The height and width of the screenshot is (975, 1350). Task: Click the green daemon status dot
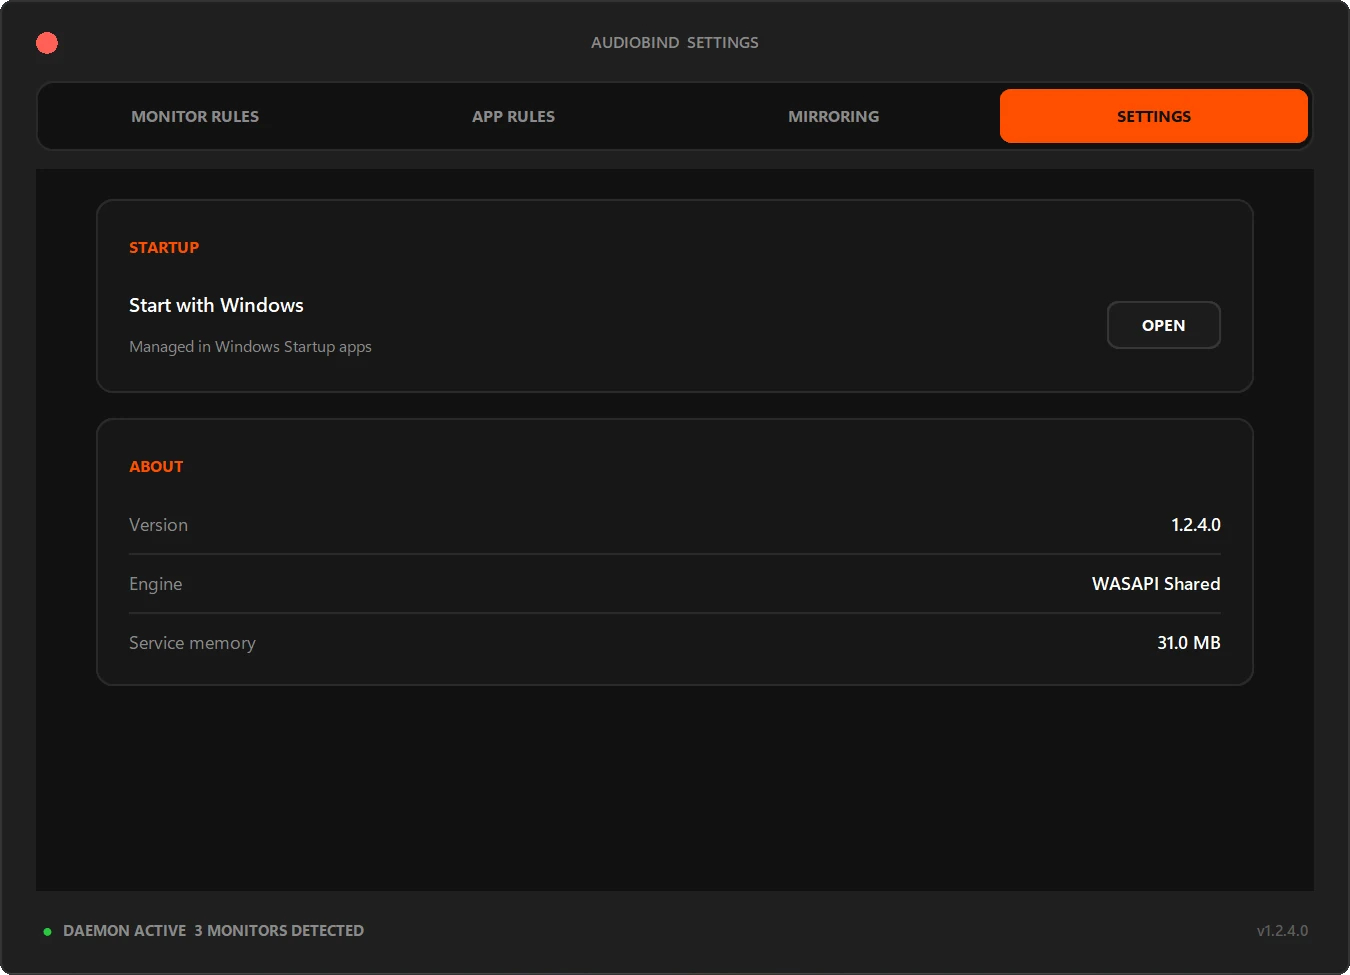47,931
